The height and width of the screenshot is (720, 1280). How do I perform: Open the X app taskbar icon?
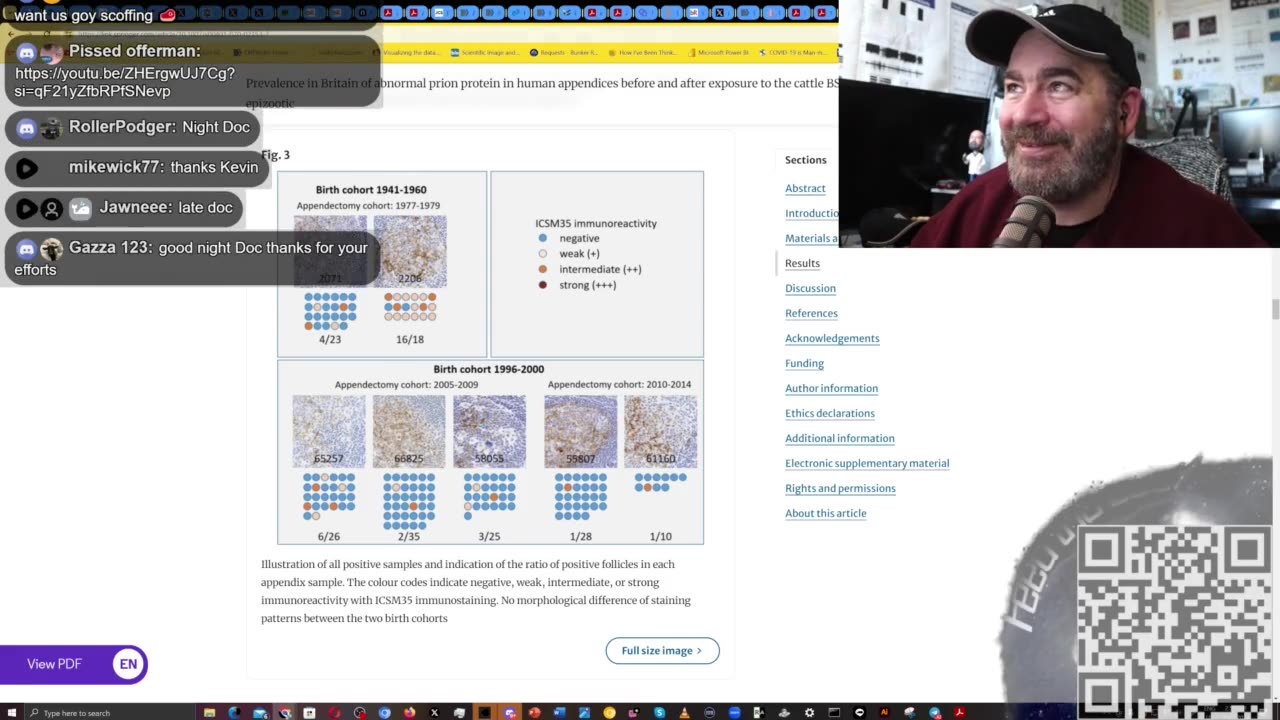point(434,713)
